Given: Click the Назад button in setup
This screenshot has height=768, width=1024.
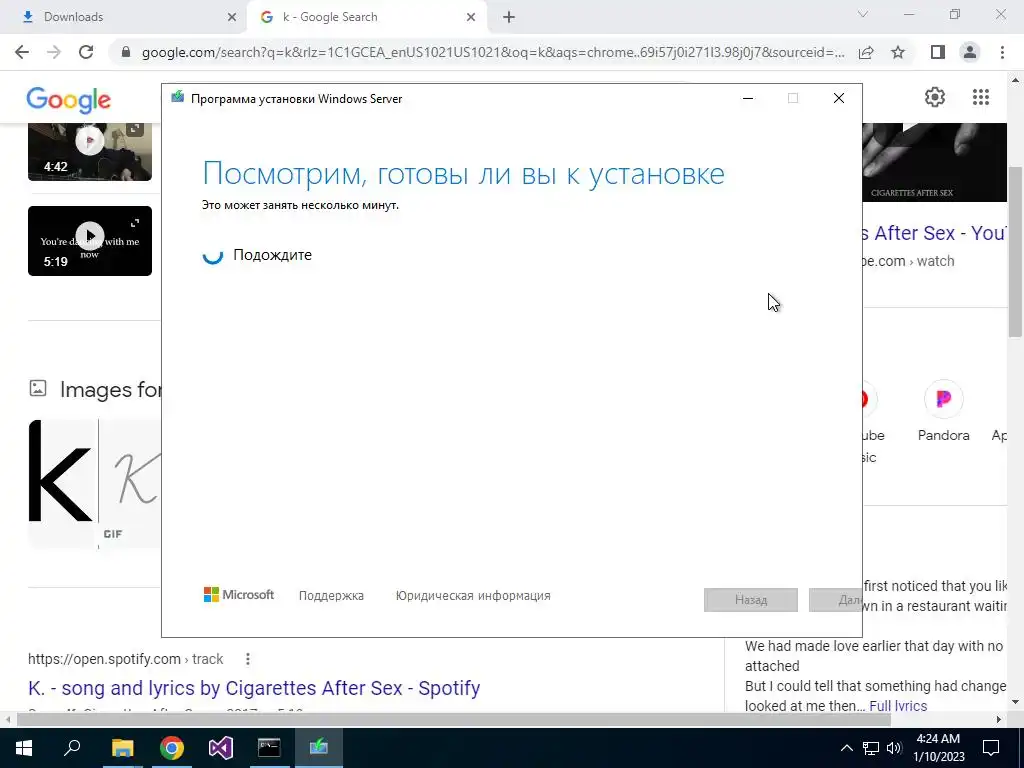Looking at the screenshot, I should [750, 600].
